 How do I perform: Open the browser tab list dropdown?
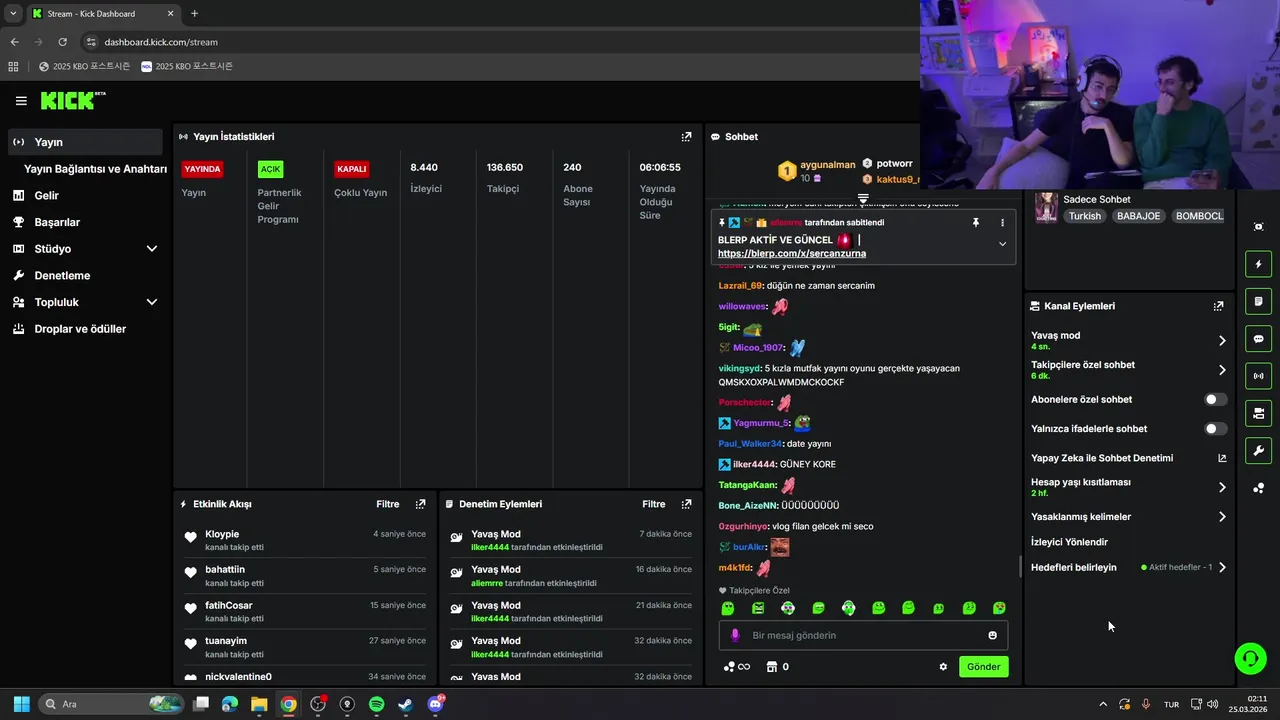[13, 13]
